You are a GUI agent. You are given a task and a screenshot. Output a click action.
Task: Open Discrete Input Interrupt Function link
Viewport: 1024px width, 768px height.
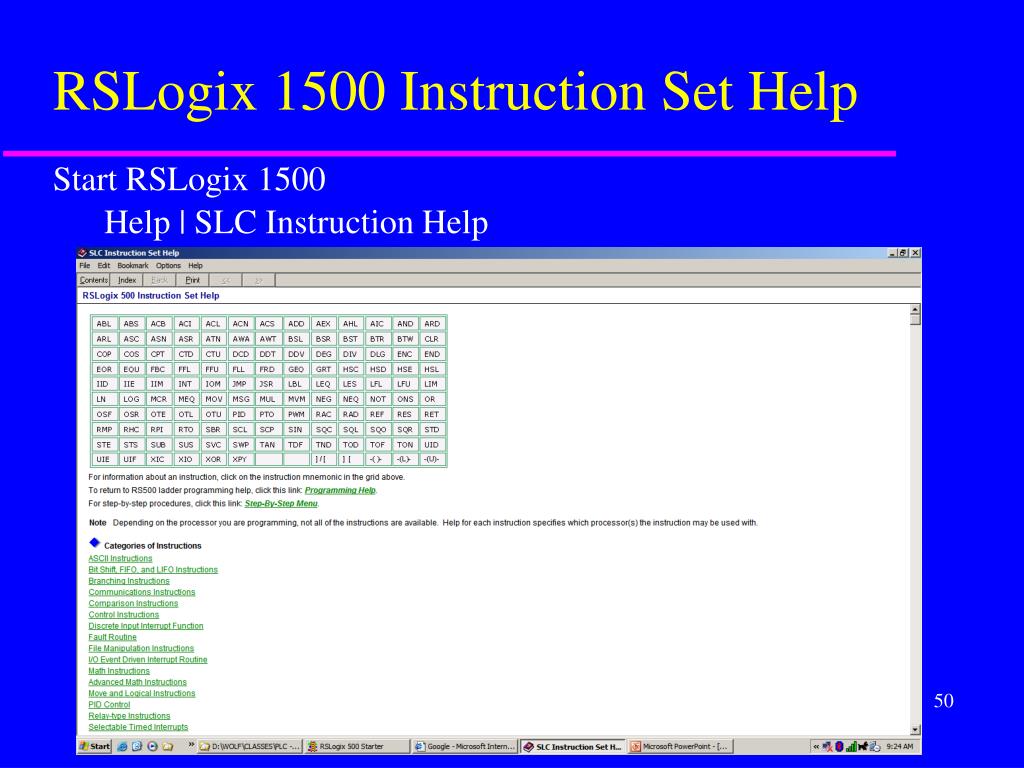[146, 626]
